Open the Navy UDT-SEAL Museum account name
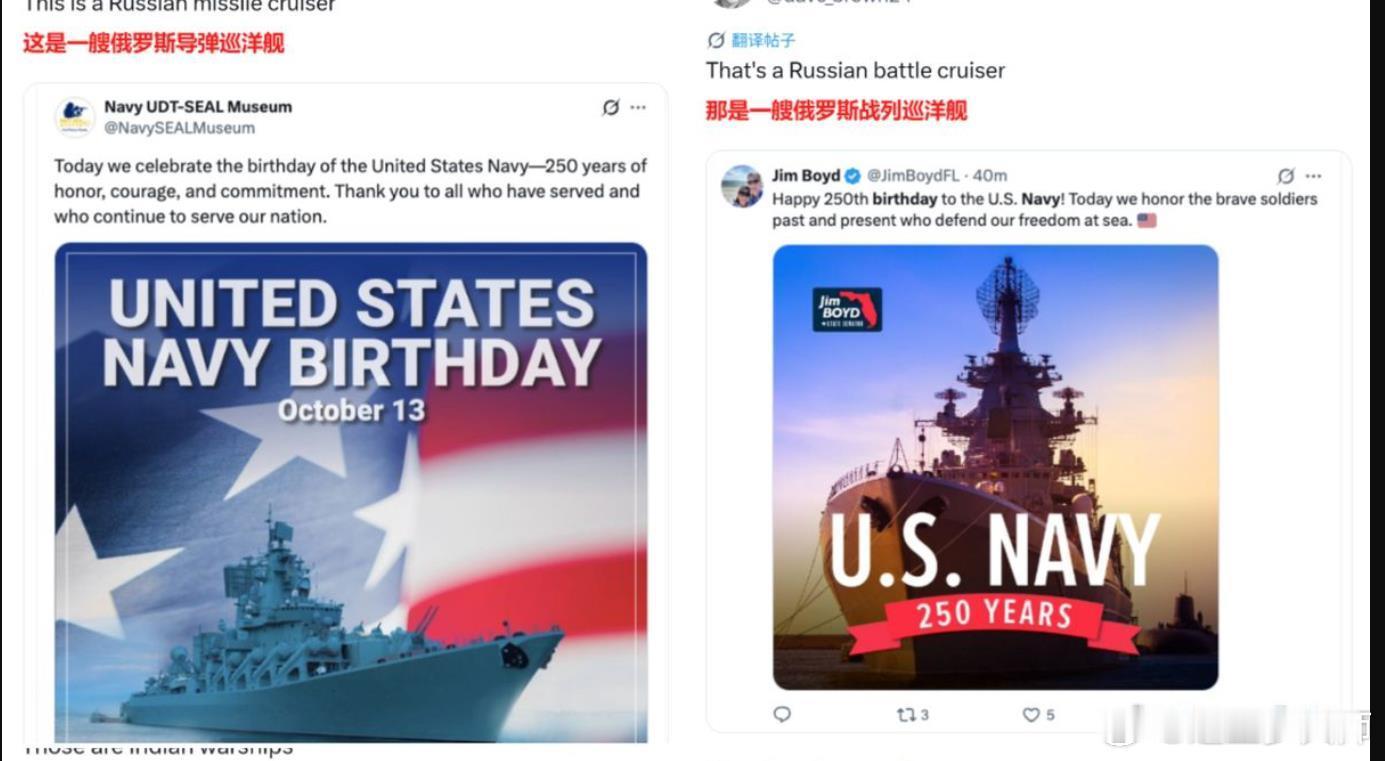 (x=198, y=107)
